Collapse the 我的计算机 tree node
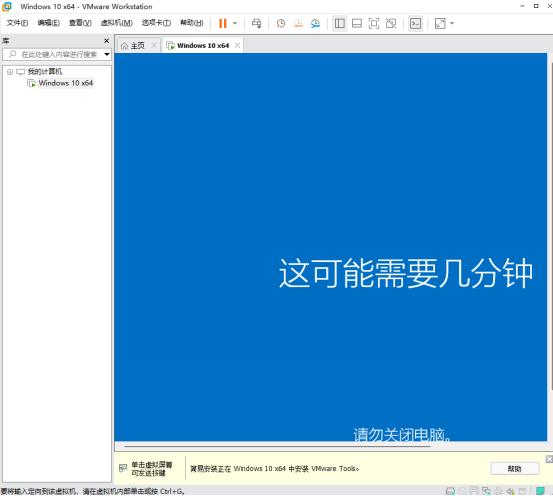 tap(10, 72)
